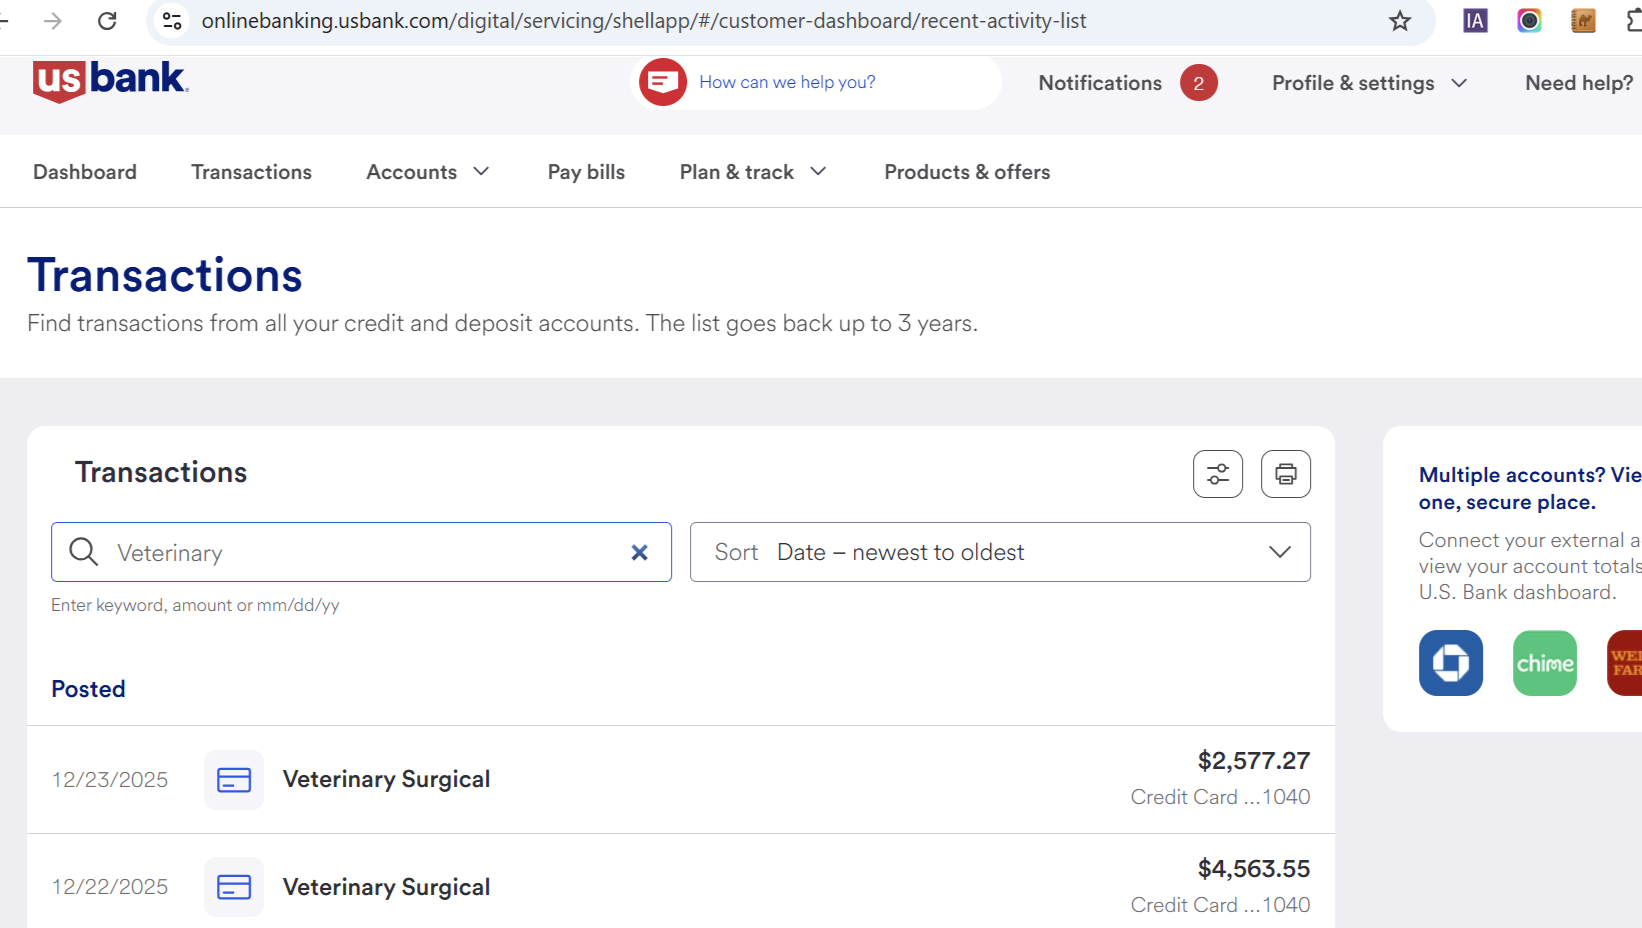Click the US Bank logo
Viewport: 1642px width, 928px height.
(x=110, y=80)
